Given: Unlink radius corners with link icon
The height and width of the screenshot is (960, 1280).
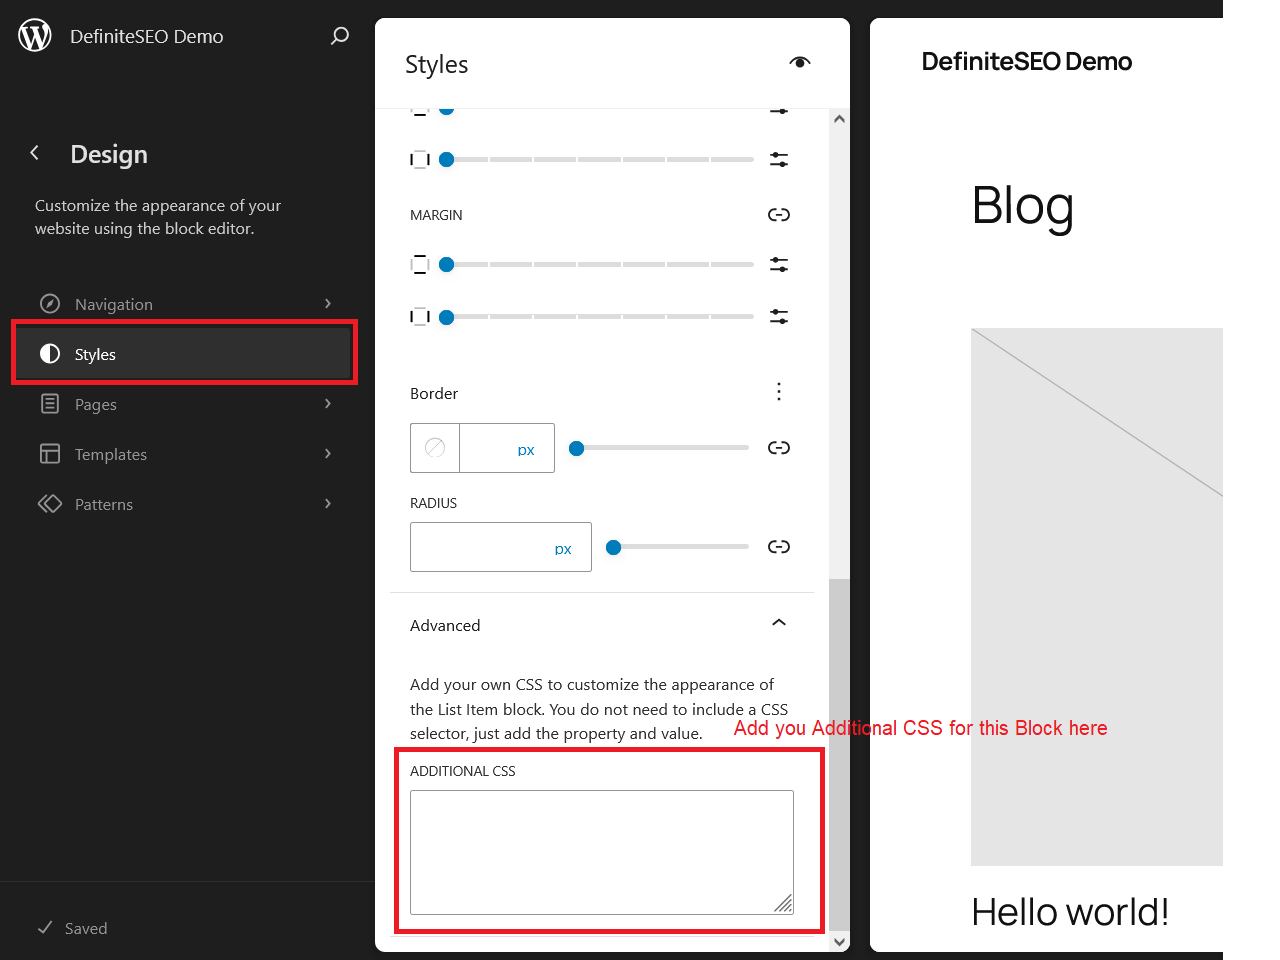Looking at the screenshot, I should tap(779, 547).
